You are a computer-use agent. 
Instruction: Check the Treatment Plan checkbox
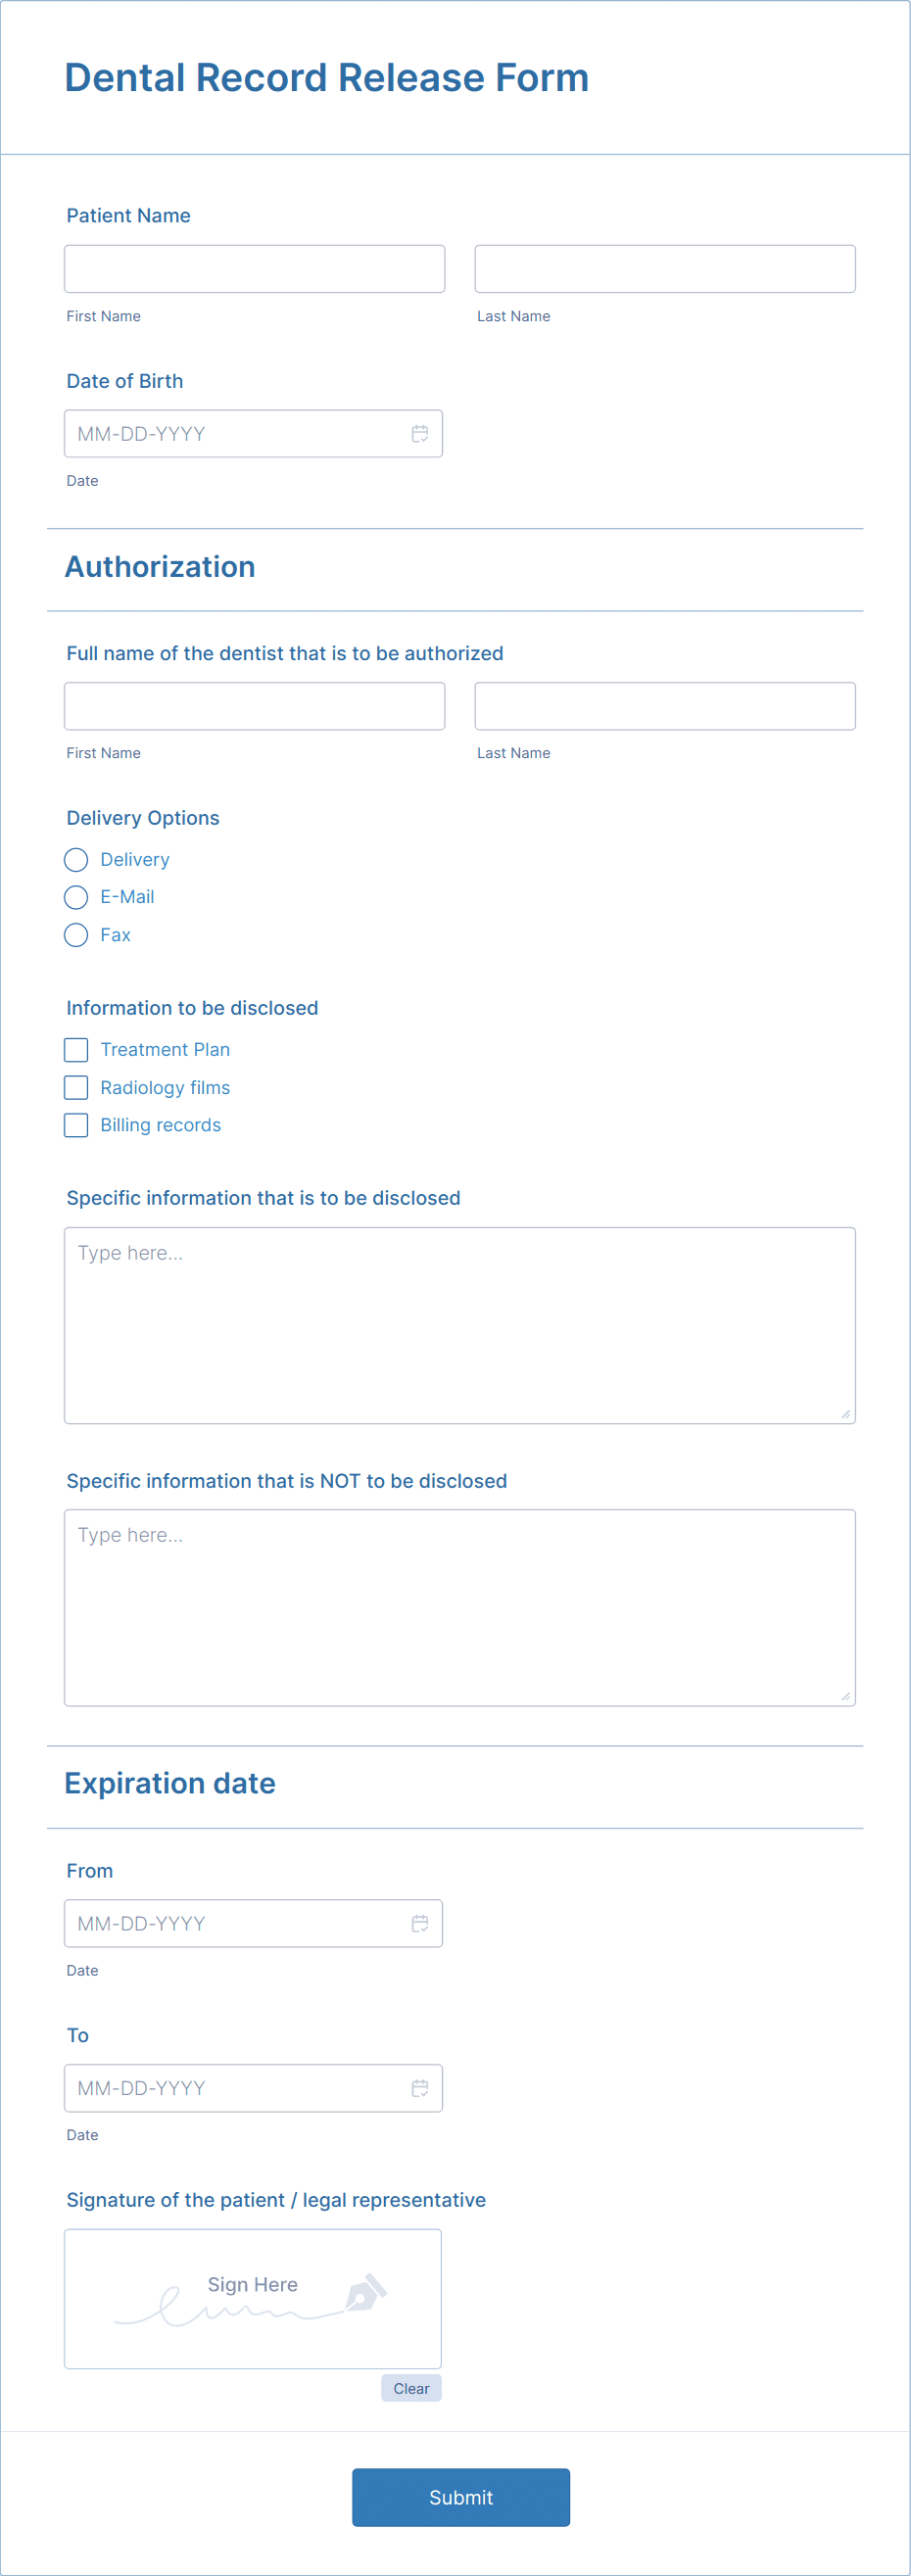pos(76,1049)
